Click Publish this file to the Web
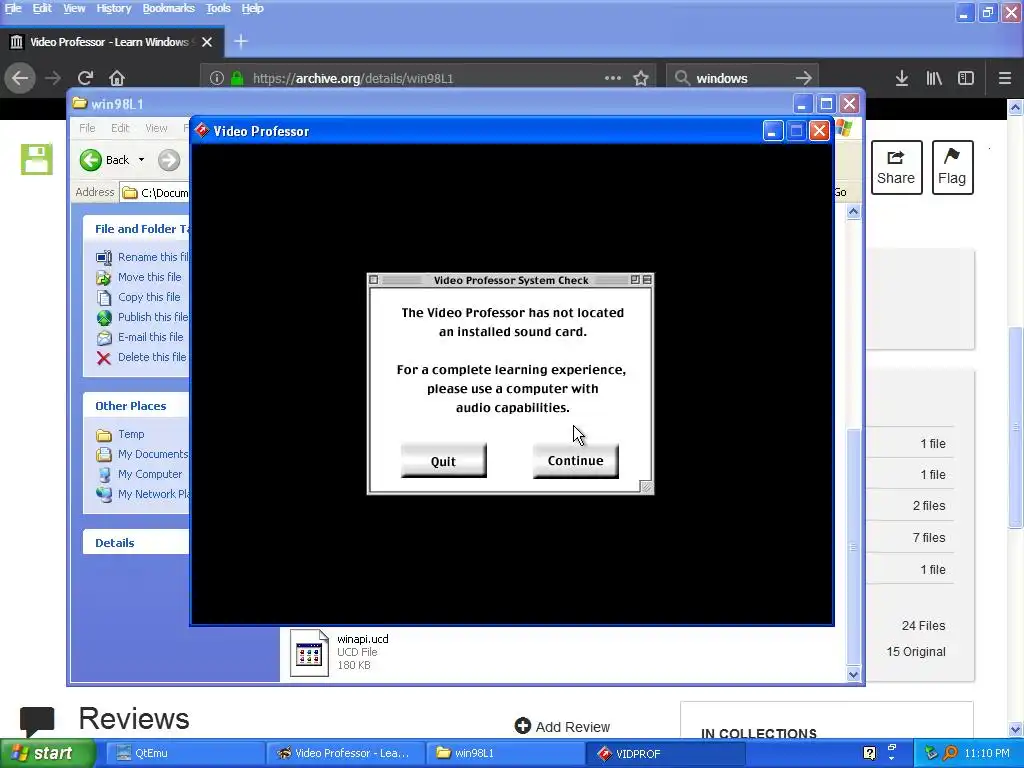 tap(142, 317)
